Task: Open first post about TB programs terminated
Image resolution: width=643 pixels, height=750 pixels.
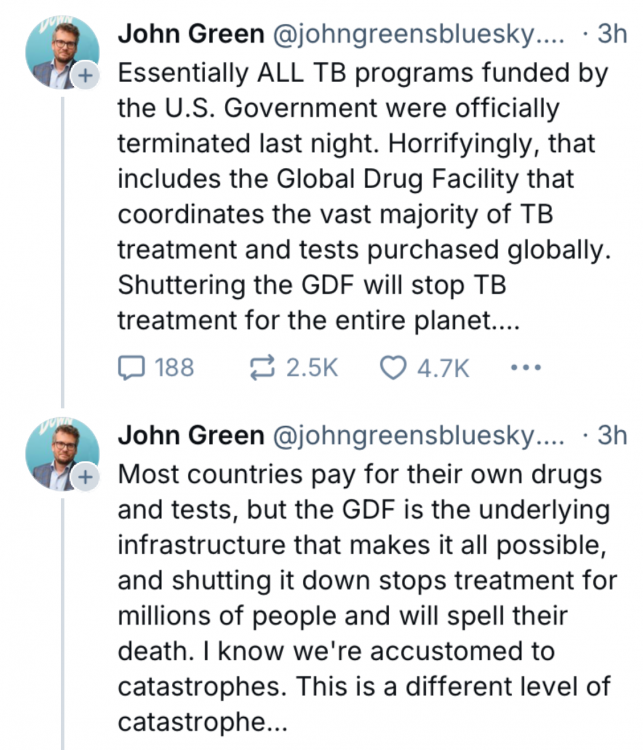Action: coord(360,180)
